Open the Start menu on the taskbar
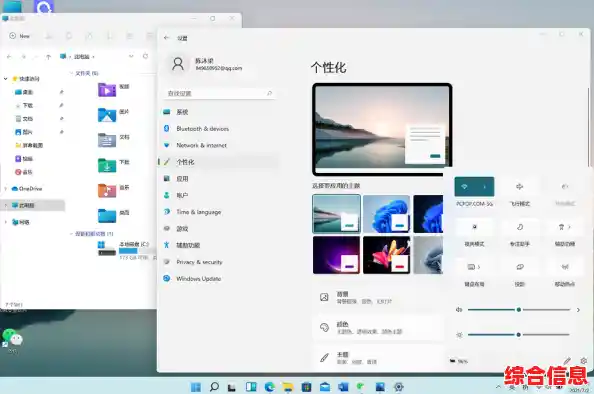594x394 pixels. pyautogui.click(x=196, y=387)
